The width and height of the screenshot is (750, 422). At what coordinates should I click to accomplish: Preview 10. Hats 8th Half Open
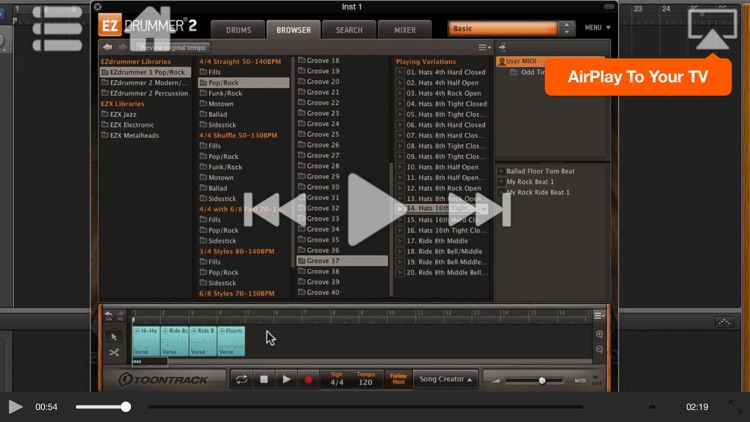point(400,167)
